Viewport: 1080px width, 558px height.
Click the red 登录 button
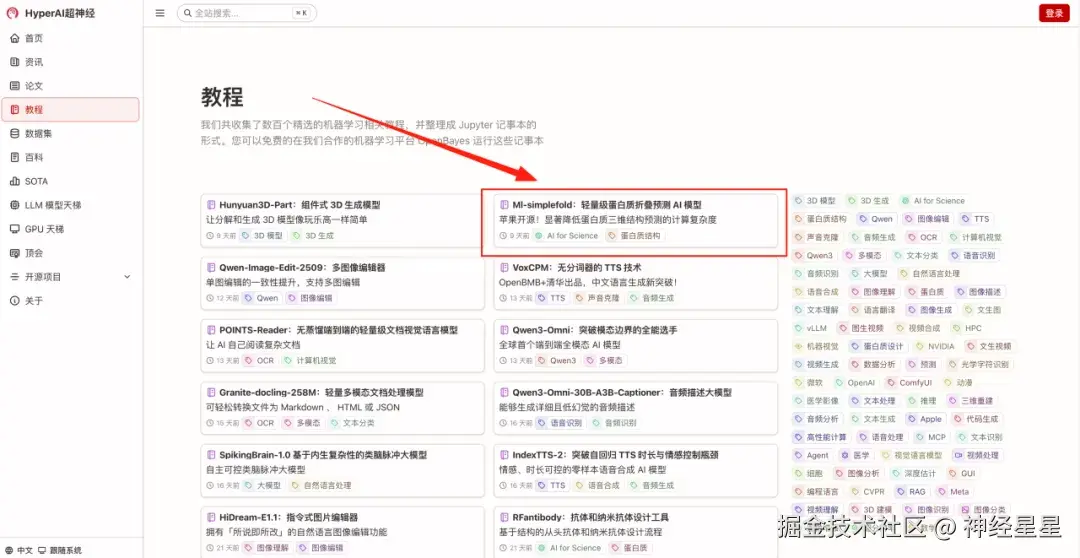1054,13
